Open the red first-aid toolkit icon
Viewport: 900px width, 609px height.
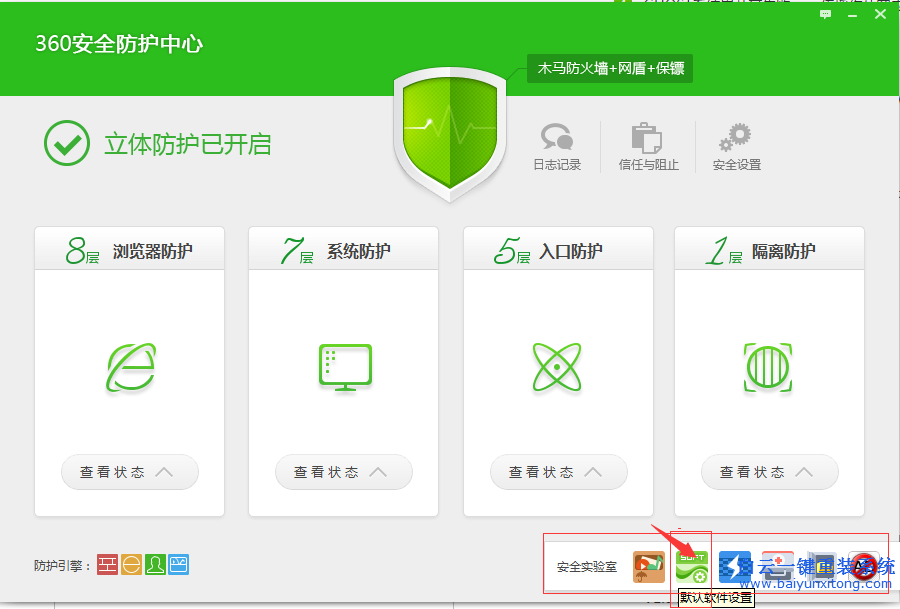(778, 566)
